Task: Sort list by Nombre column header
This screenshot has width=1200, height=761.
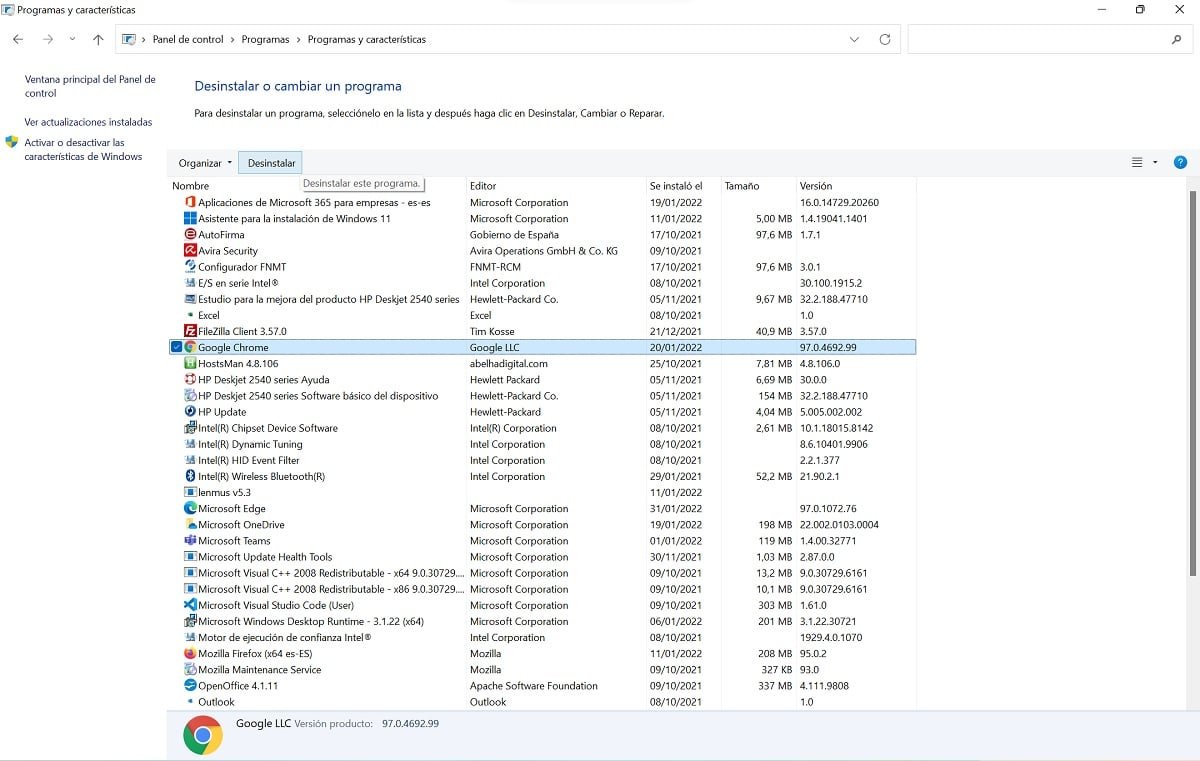Action: 191,186
